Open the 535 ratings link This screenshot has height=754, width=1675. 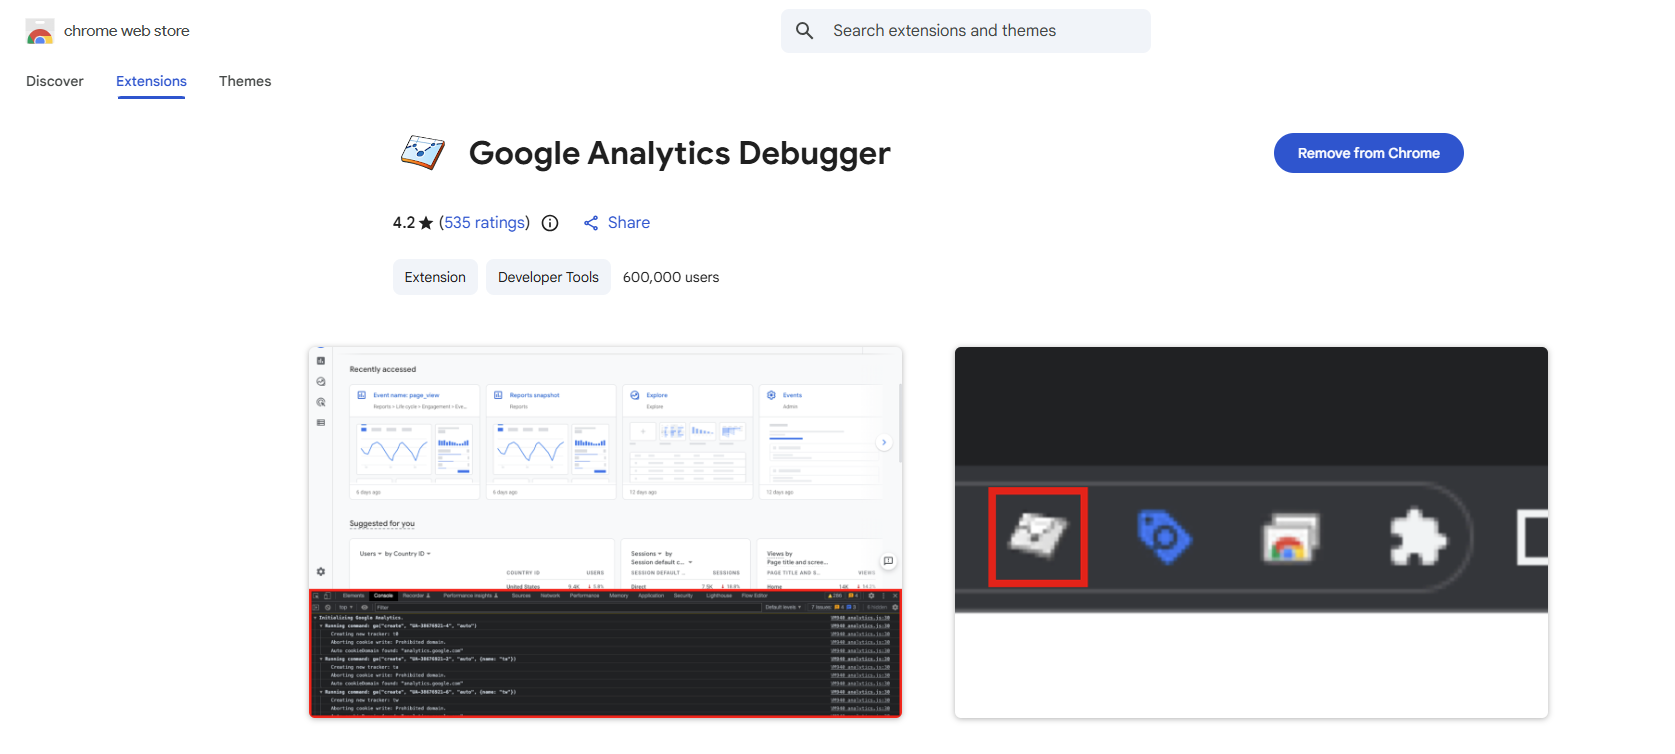(x=485, y=222)
